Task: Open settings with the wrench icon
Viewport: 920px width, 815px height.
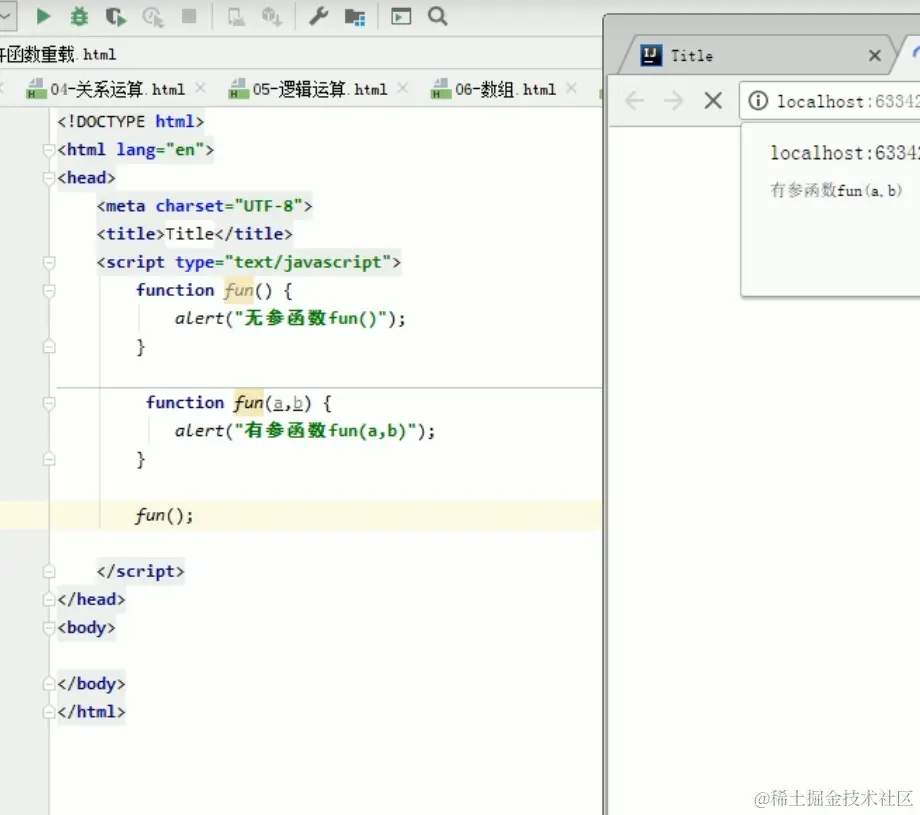Action: (x=319, y=16)
